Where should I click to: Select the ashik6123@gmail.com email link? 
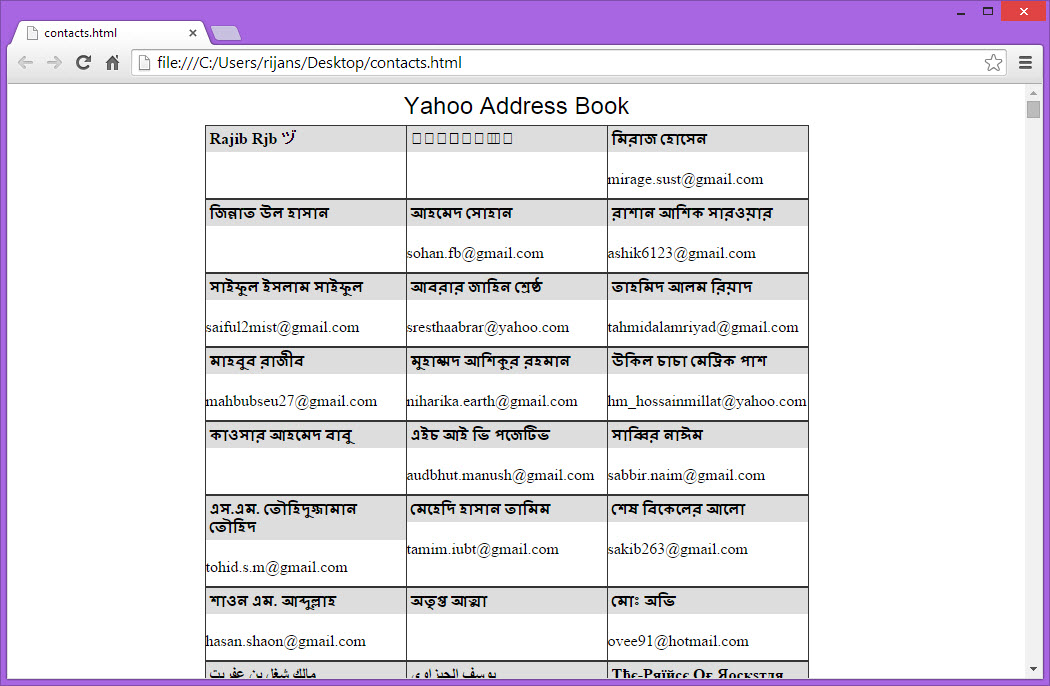click(681, 253)
